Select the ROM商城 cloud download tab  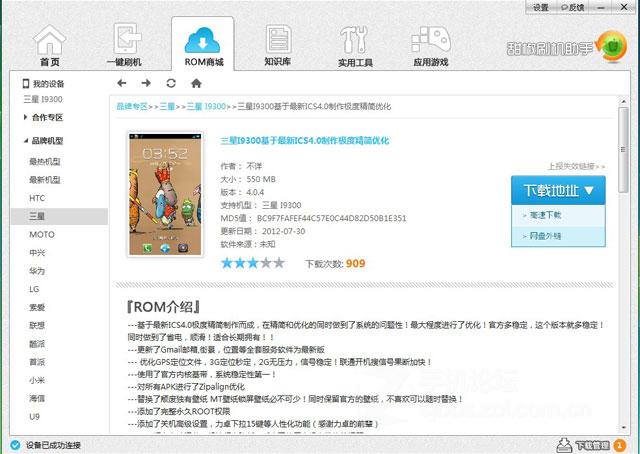point(203,46)
